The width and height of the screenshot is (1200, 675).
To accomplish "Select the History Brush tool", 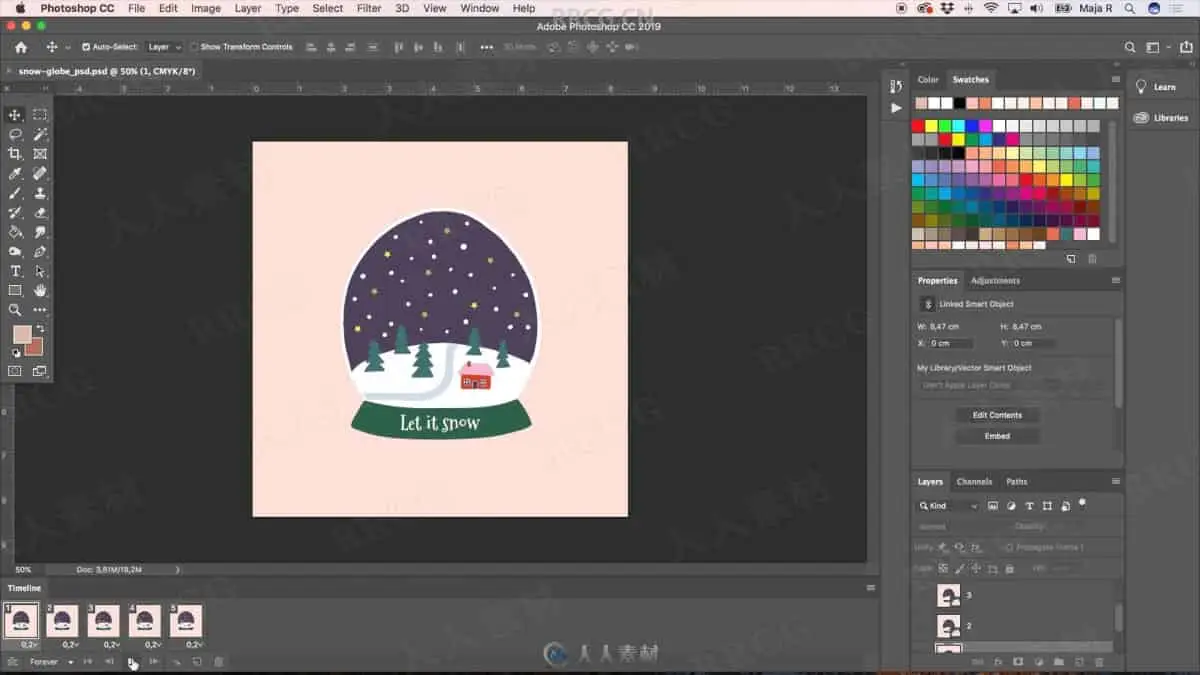I will 16,212.
